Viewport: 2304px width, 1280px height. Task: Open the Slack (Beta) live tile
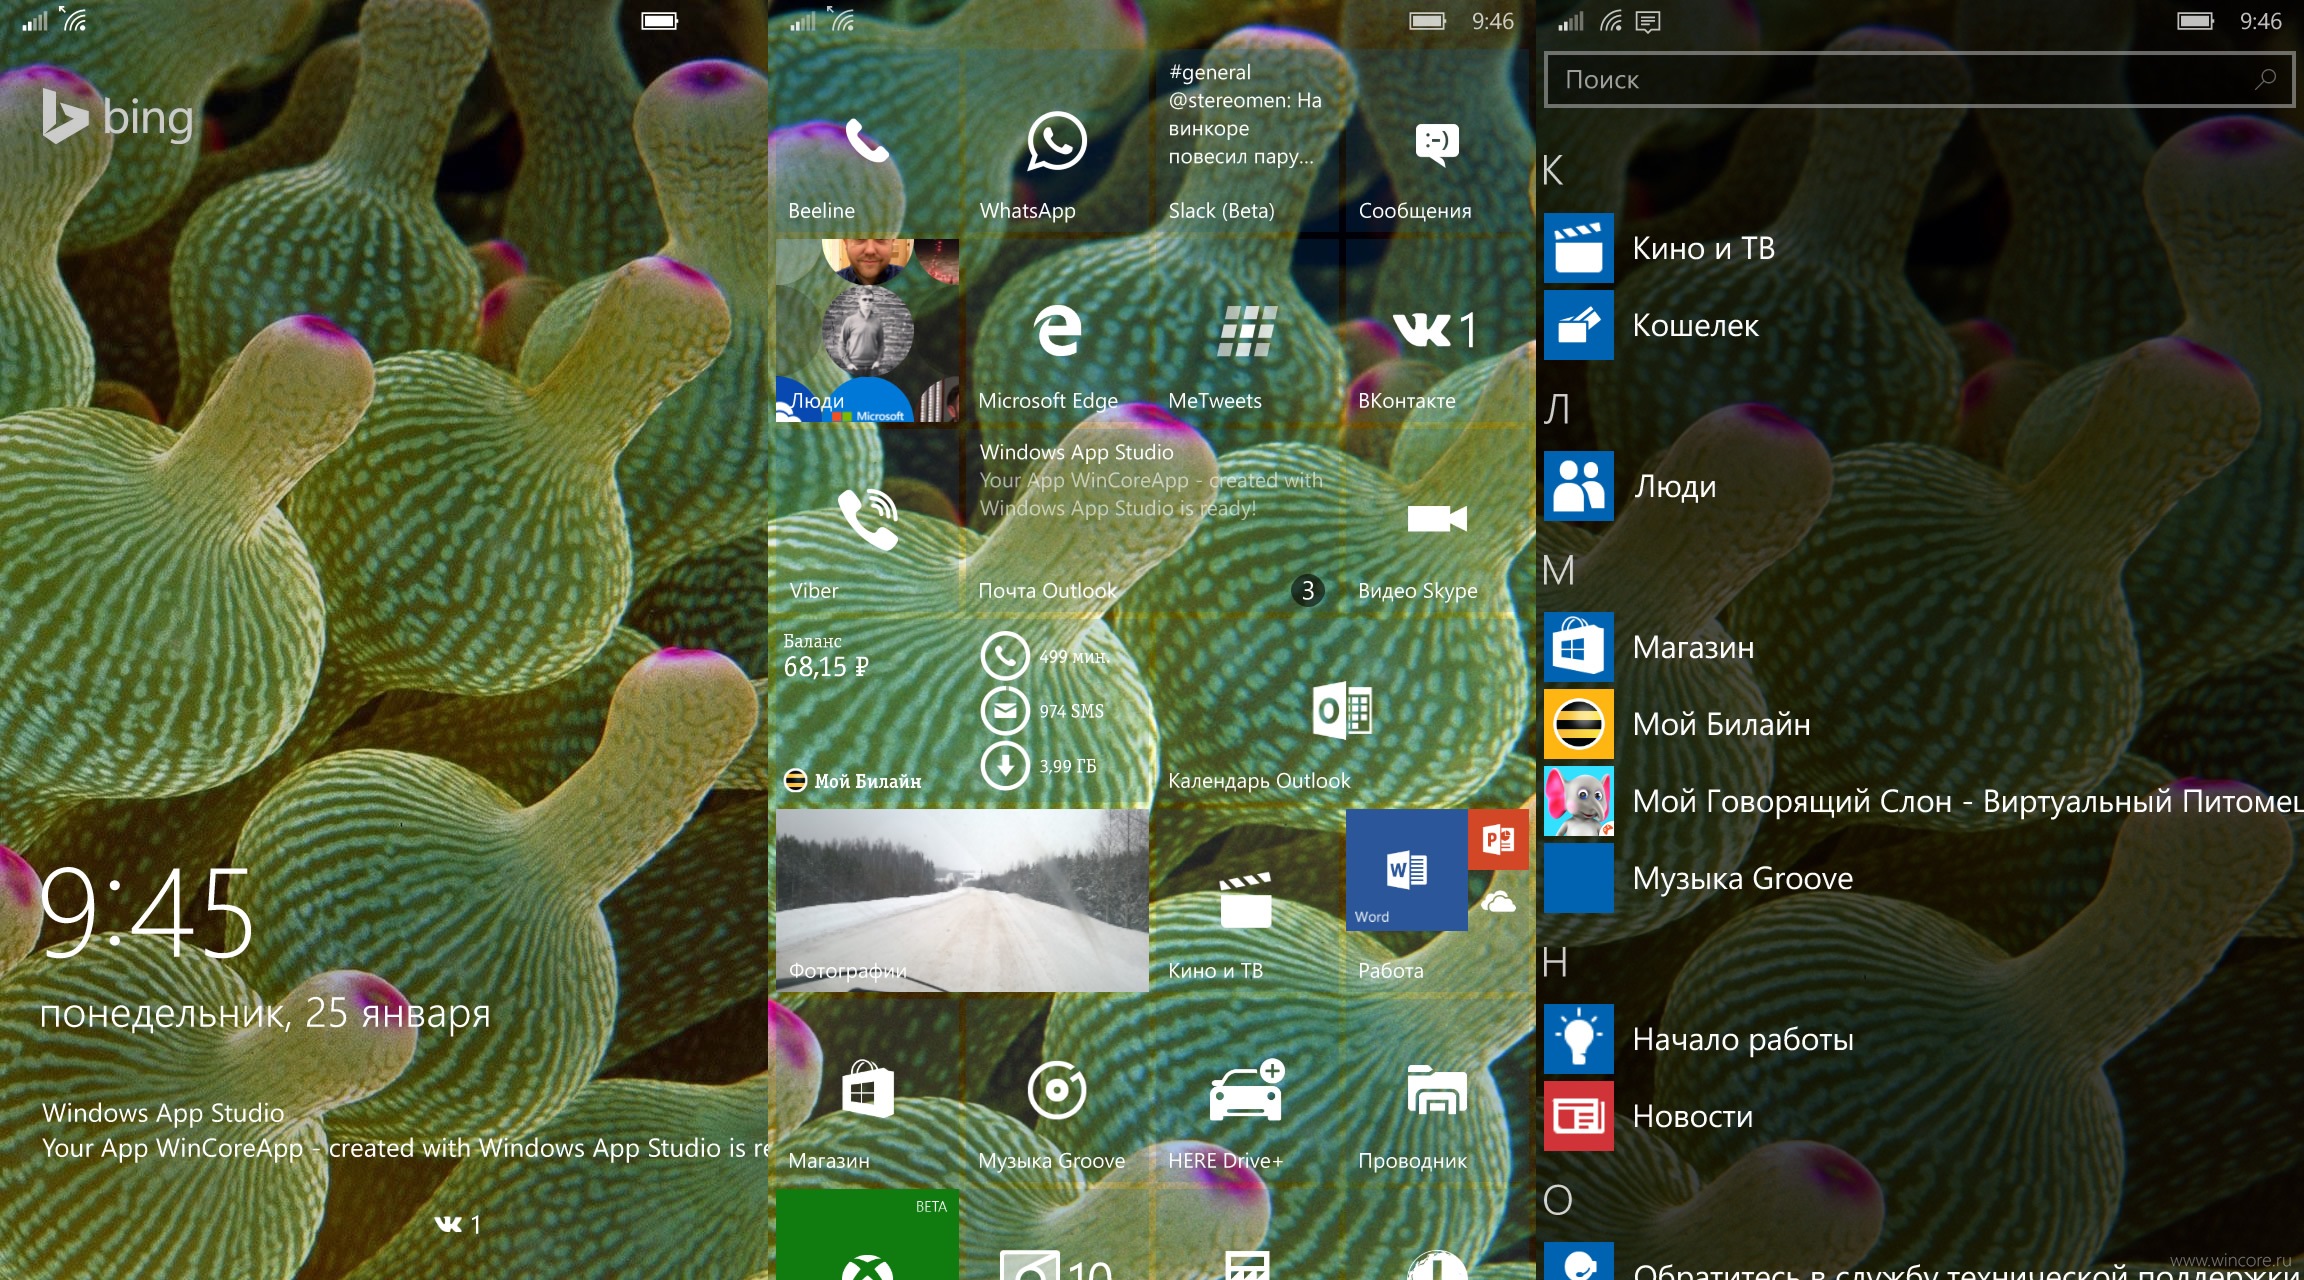(1247, 141)
